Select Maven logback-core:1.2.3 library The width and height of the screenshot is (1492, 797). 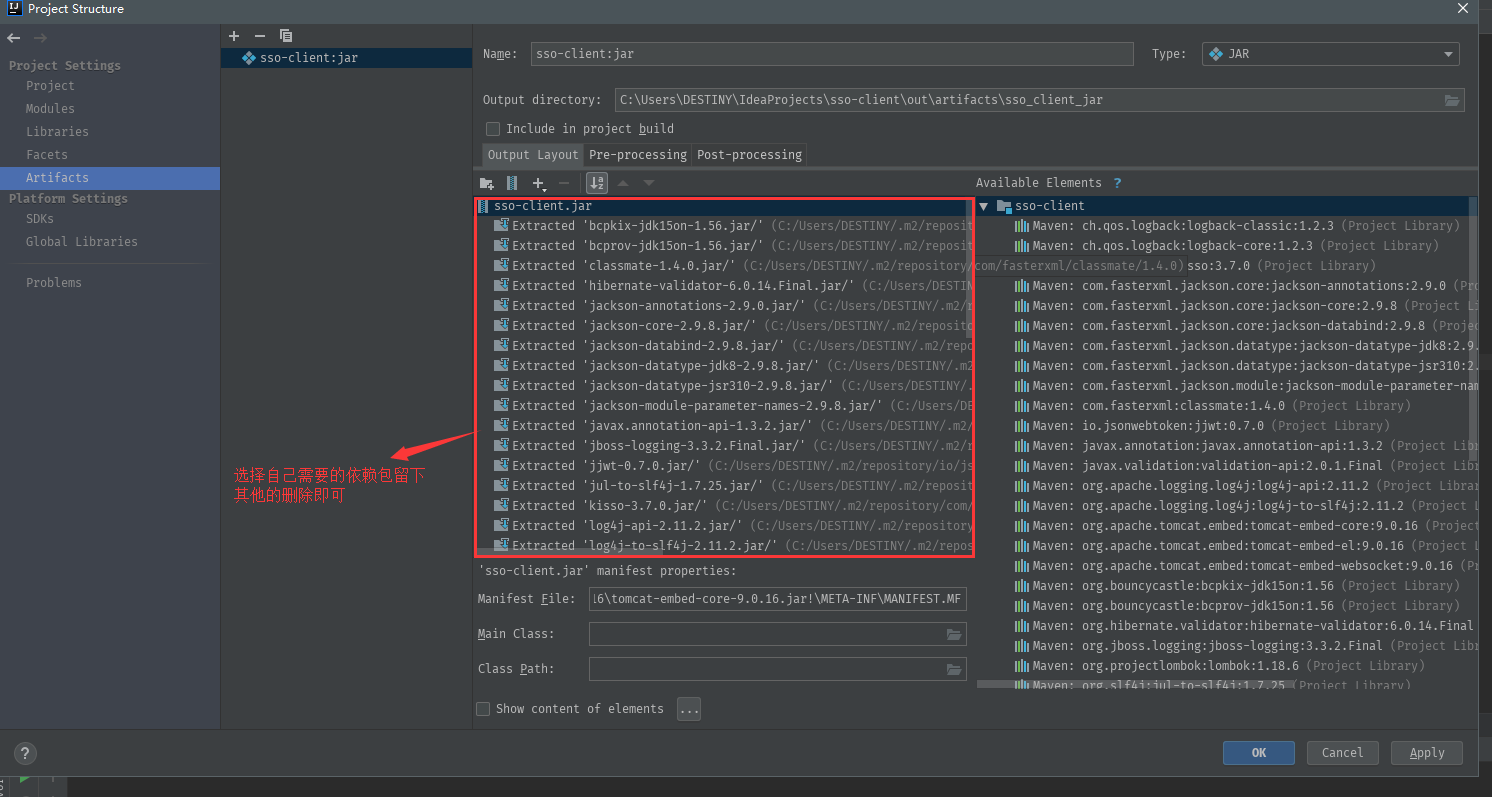click(x=1226, y=246)
